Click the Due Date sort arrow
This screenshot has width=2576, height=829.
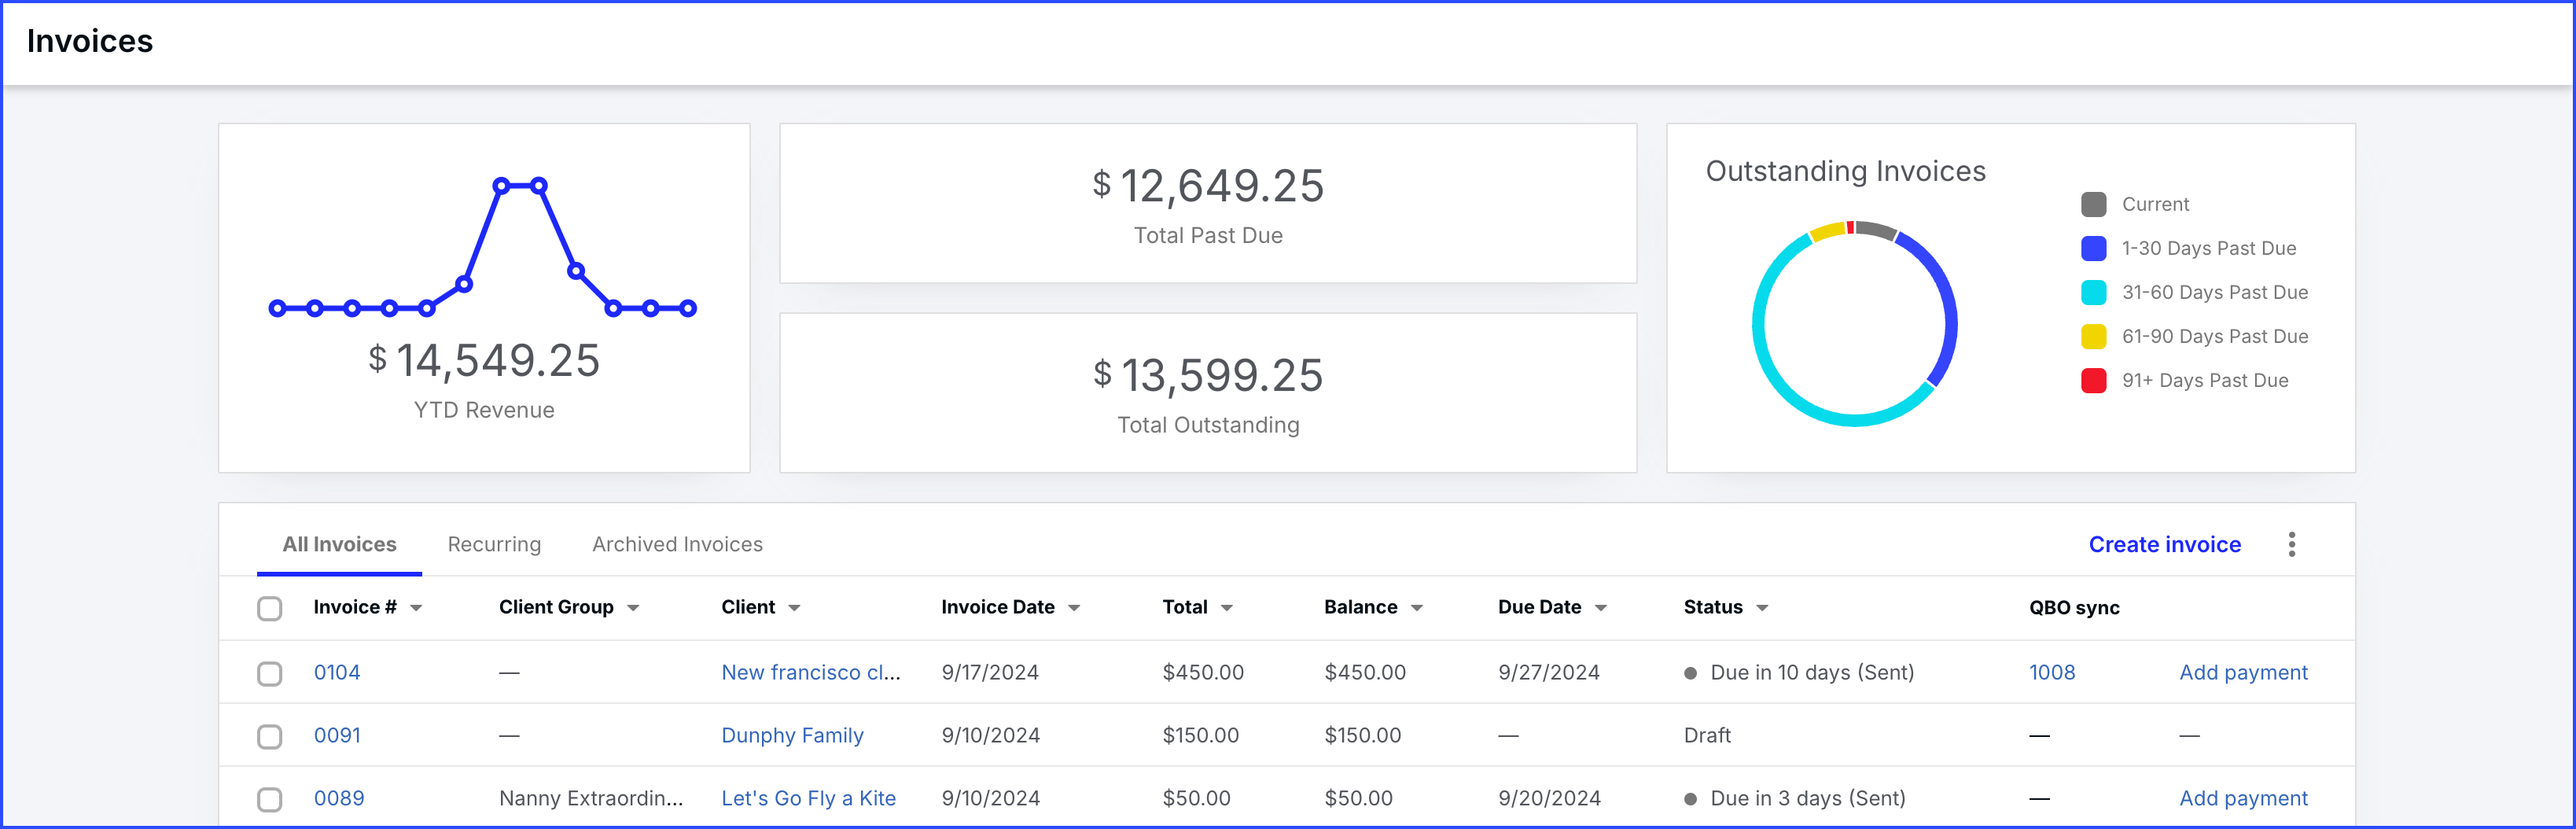pos(1600,608)
